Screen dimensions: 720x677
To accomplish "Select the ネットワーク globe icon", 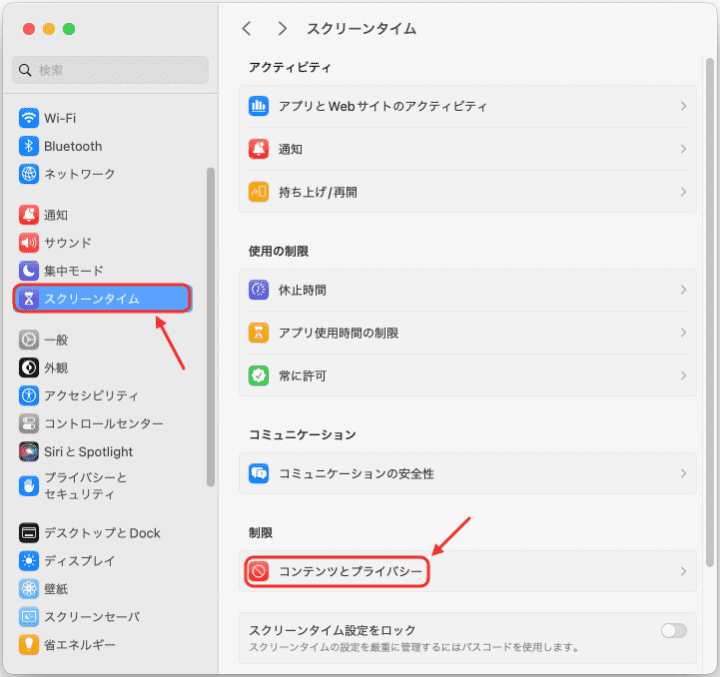I will (x=28, y=174).
